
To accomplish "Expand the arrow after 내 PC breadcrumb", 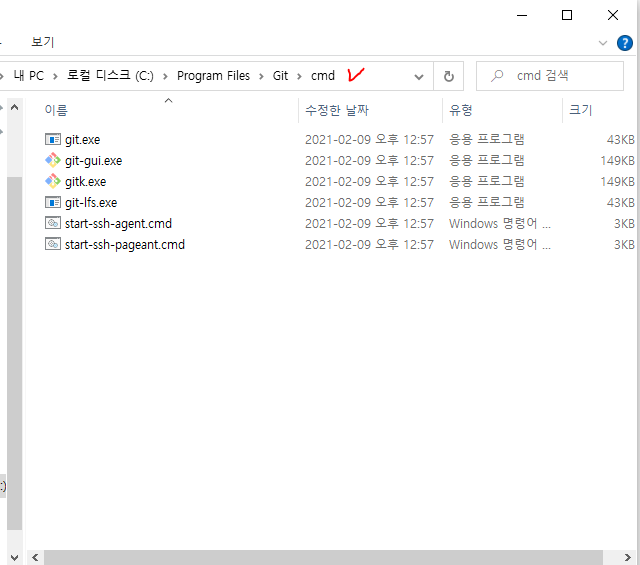I will click(55, 76).
